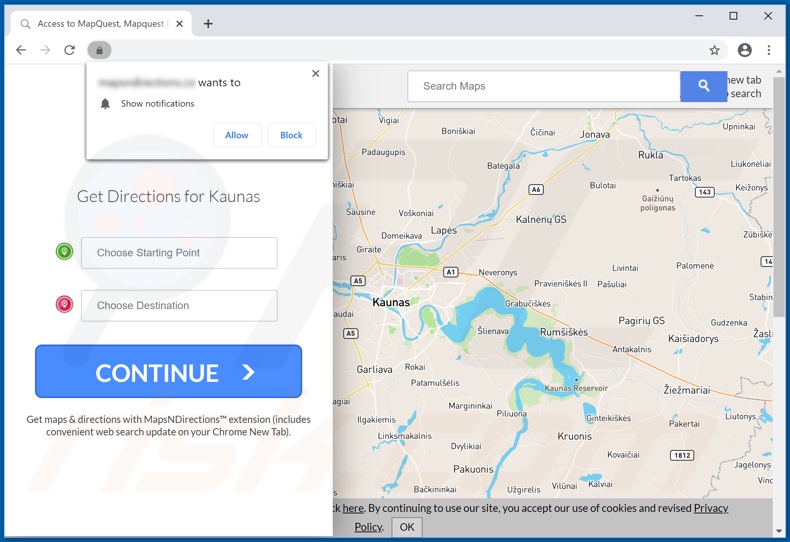This screenshot has width=790, height=542.
Task: Focus the Search Maps field
Action: pyautogui.click(x=544, y=86)
